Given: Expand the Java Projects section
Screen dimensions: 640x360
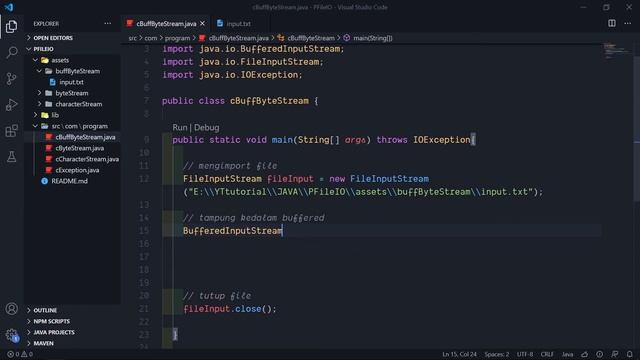Looking at the screenshot, I should [x=54, y=332].
